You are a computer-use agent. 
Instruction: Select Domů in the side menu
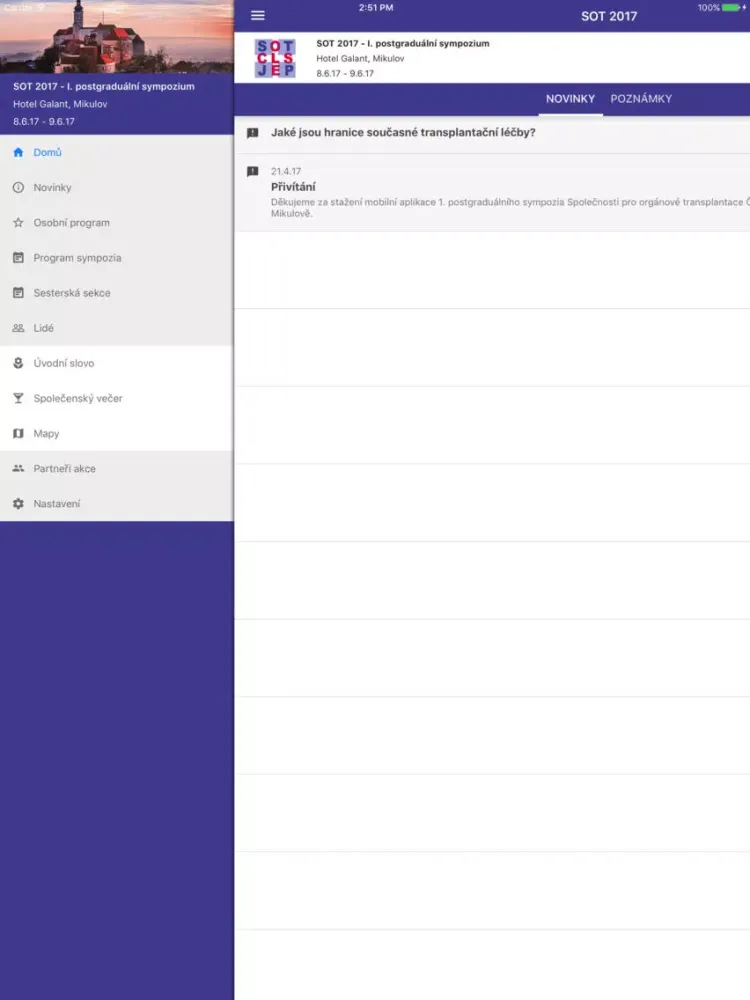pyautogui.click(x=117, y=152)
